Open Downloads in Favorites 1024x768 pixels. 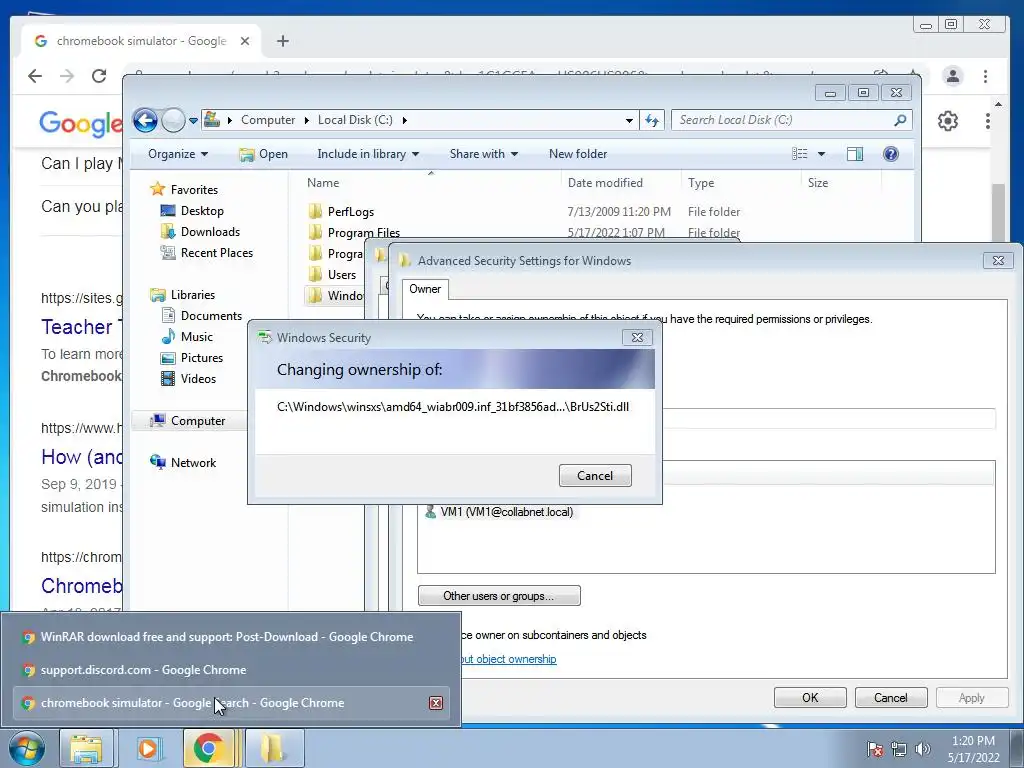tap(210, 232)
